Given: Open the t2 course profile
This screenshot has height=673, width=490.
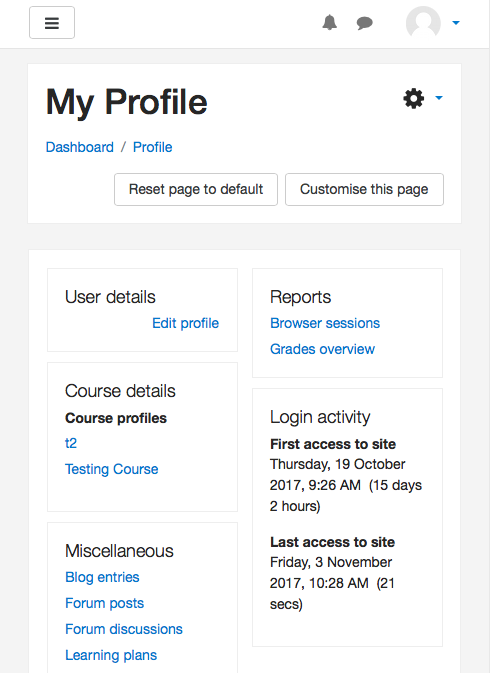Looking at the screenshot, I should (x=71, y=443).
